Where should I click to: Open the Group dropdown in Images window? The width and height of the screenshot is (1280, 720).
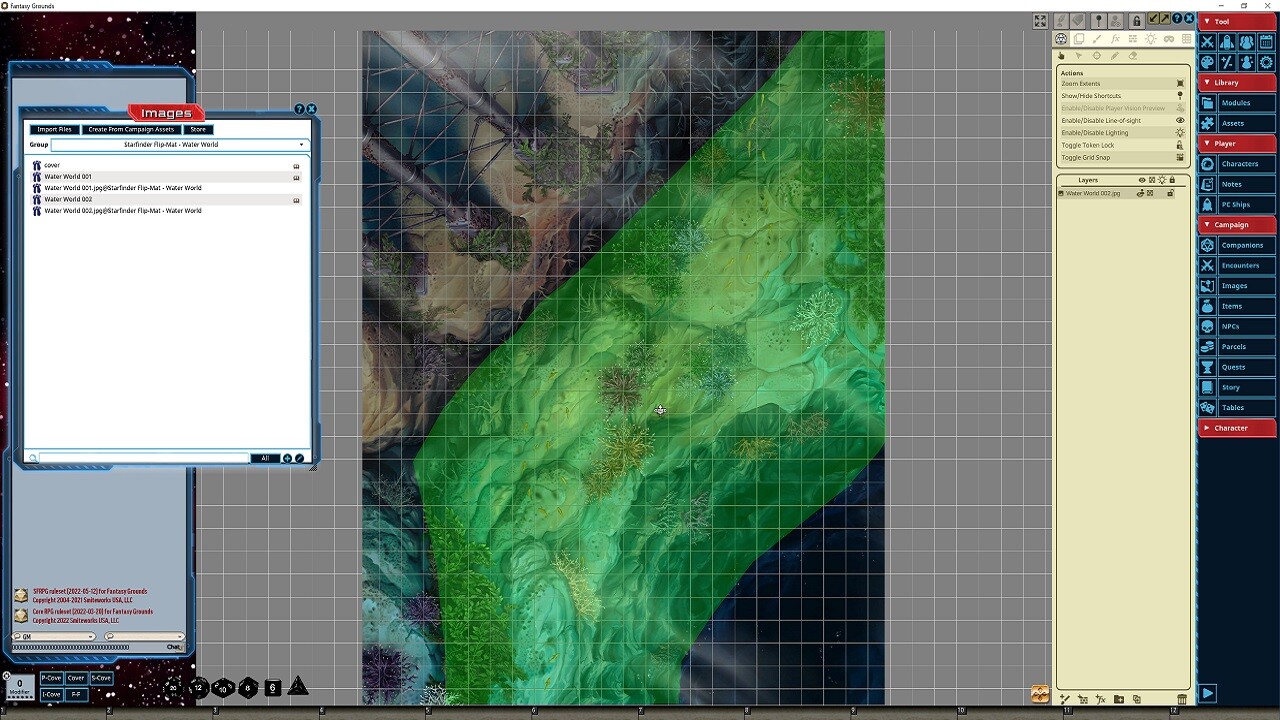(300, 144)
